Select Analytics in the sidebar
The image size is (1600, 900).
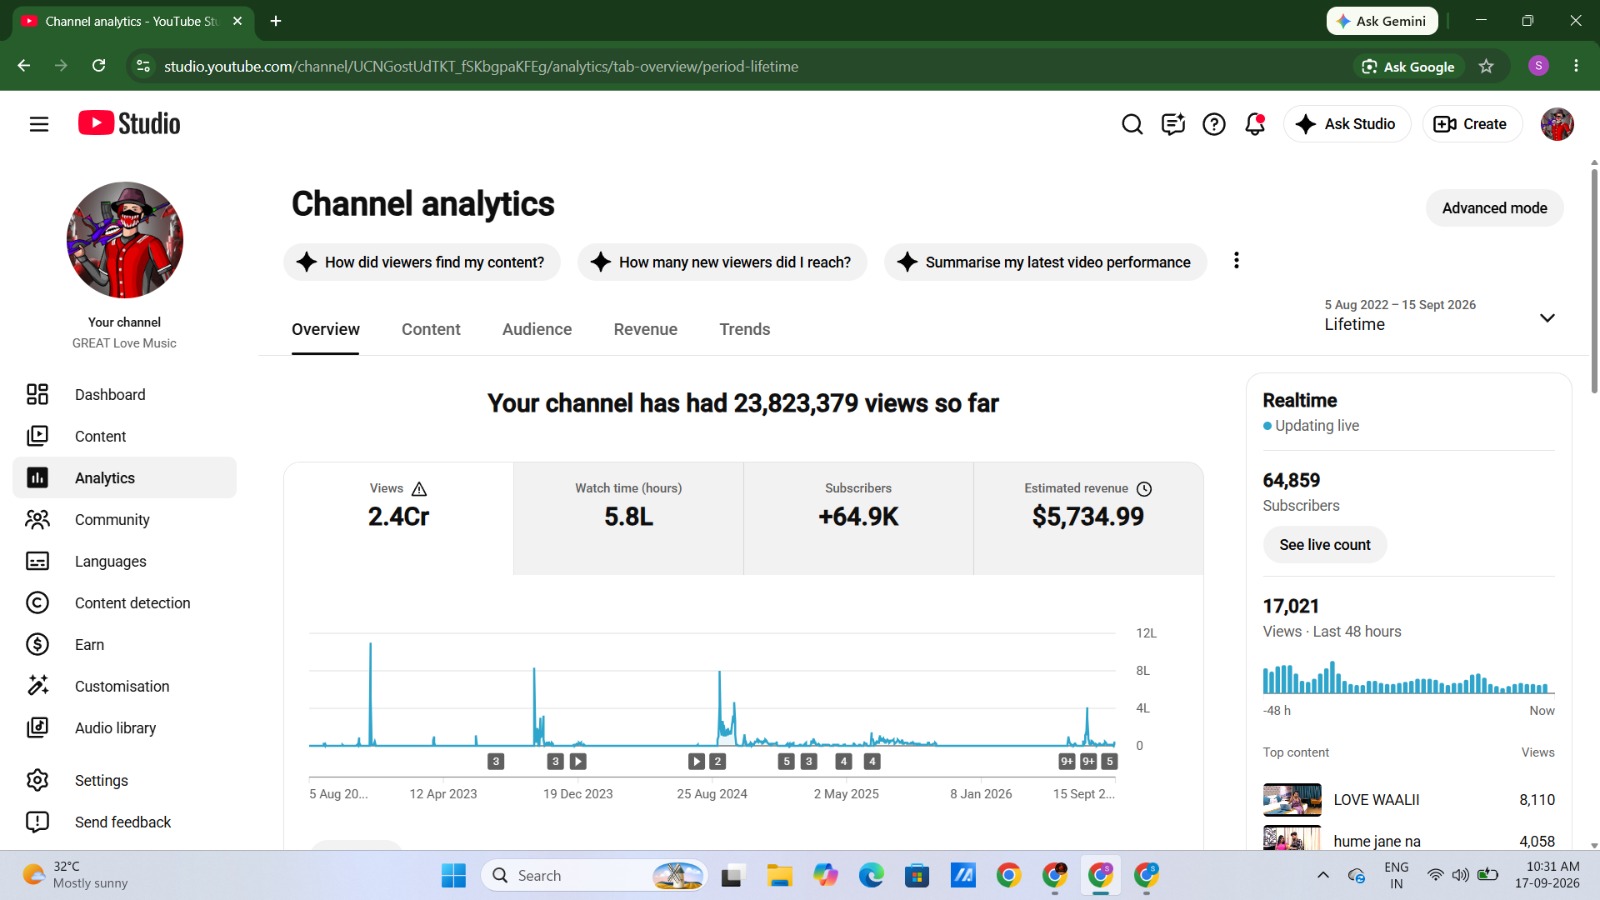(x=125, y=478)
